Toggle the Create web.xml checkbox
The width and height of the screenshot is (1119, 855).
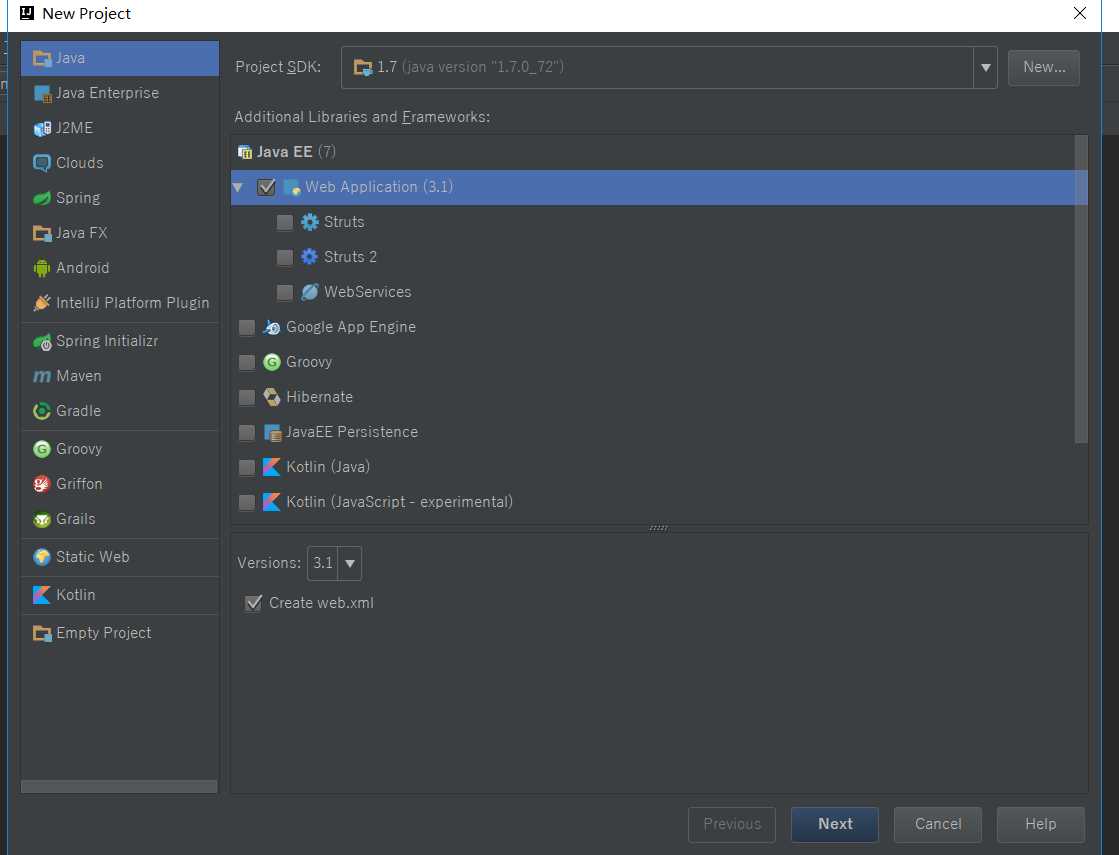tap(253, 603)
